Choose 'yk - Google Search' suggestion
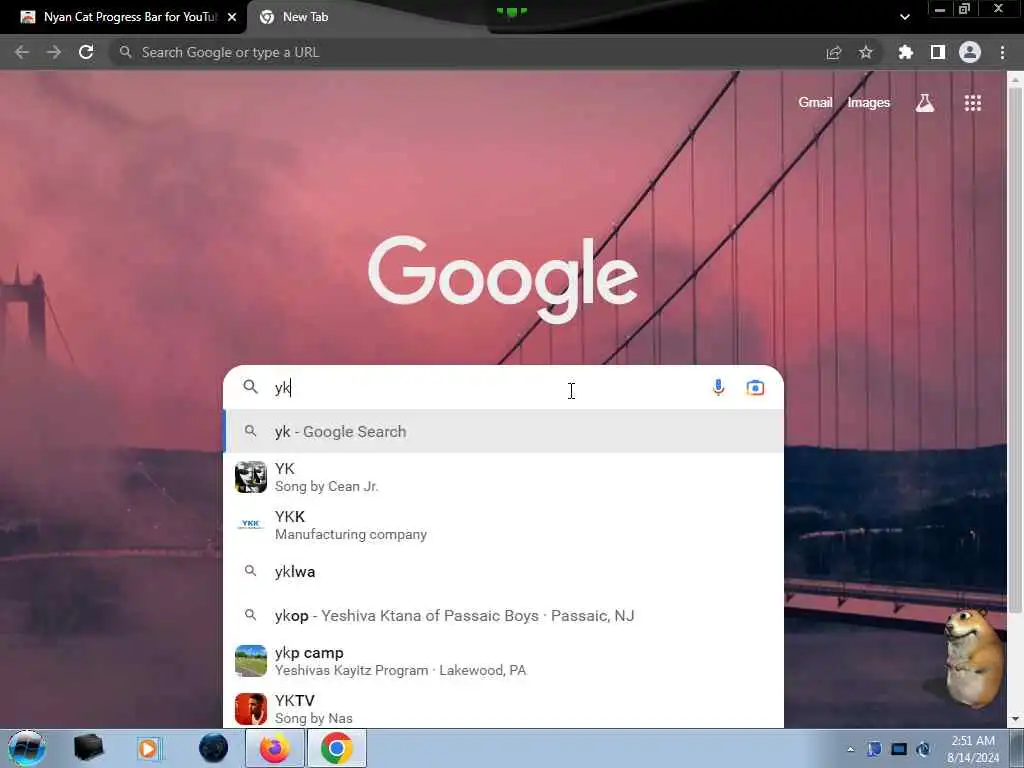This screenshot has height=768, width=1024. pos(503,432)
